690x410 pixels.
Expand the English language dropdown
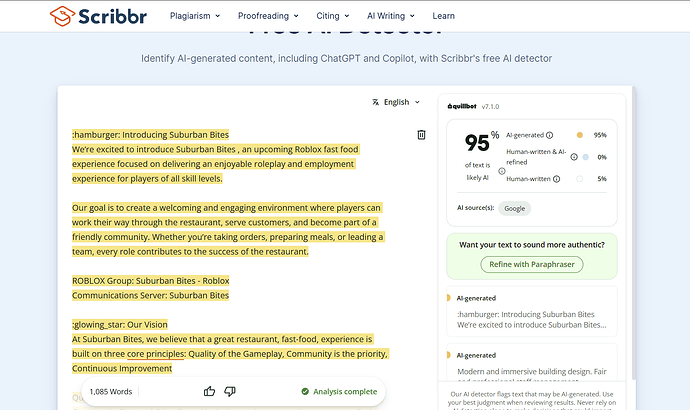tap(396, 102)
